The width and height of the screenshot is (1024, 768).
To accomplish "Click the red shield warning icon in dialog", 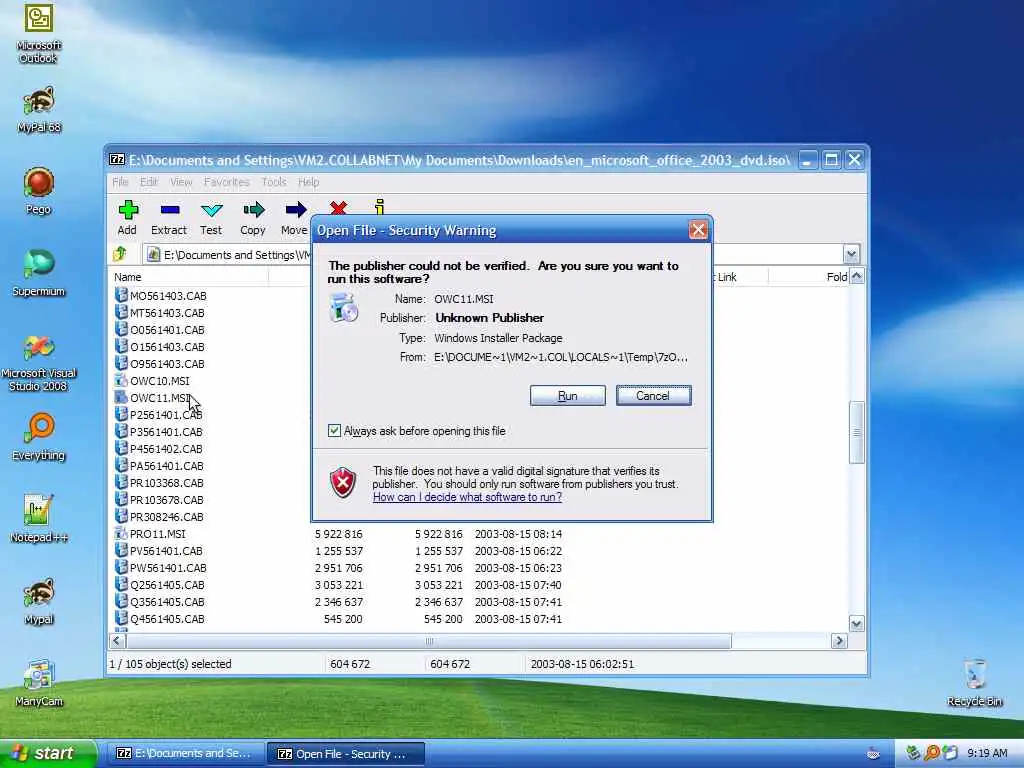I will click(343, 483).
